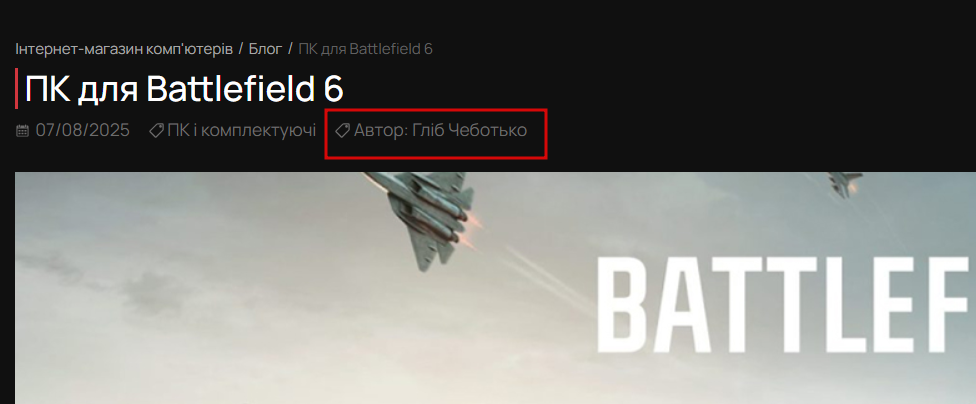Open the ПК і комплектуючі category link
The width and height of the screenshot is (976, 404).
[x=242, y=131]
